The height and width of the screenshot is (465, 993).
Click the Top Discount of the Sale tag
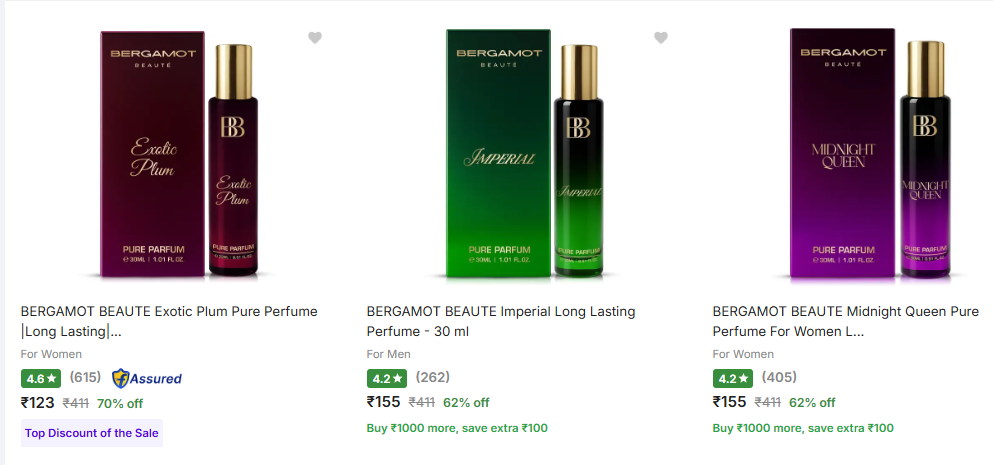tap(91, 433)
